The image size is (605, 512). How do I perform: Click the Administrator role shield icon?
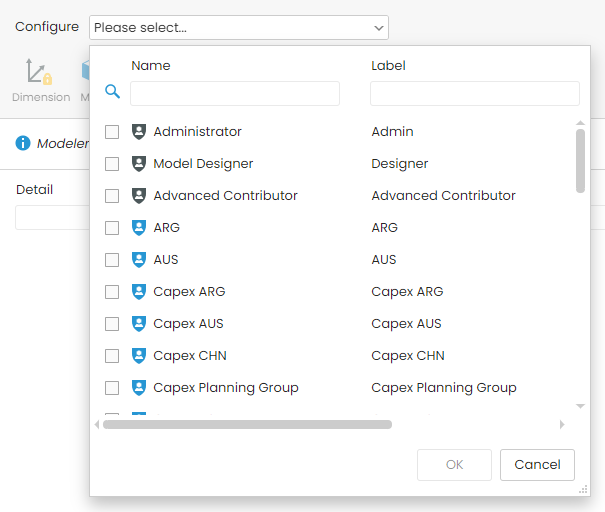pos(139,132)
